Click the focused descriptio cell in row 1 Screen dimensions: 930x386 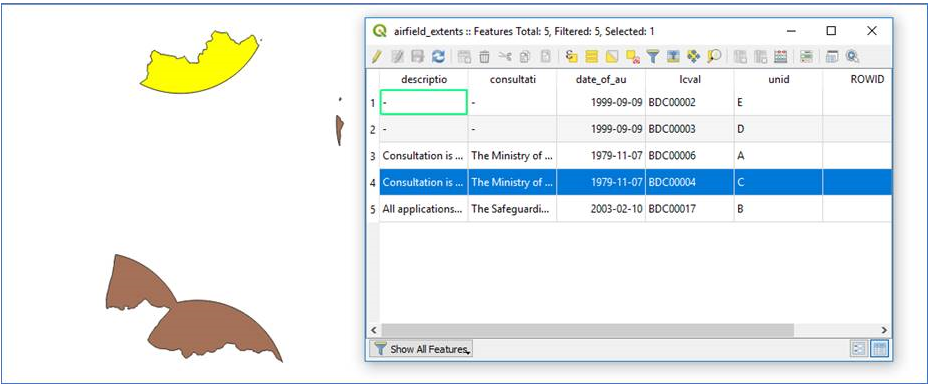[x=423, y=103]
